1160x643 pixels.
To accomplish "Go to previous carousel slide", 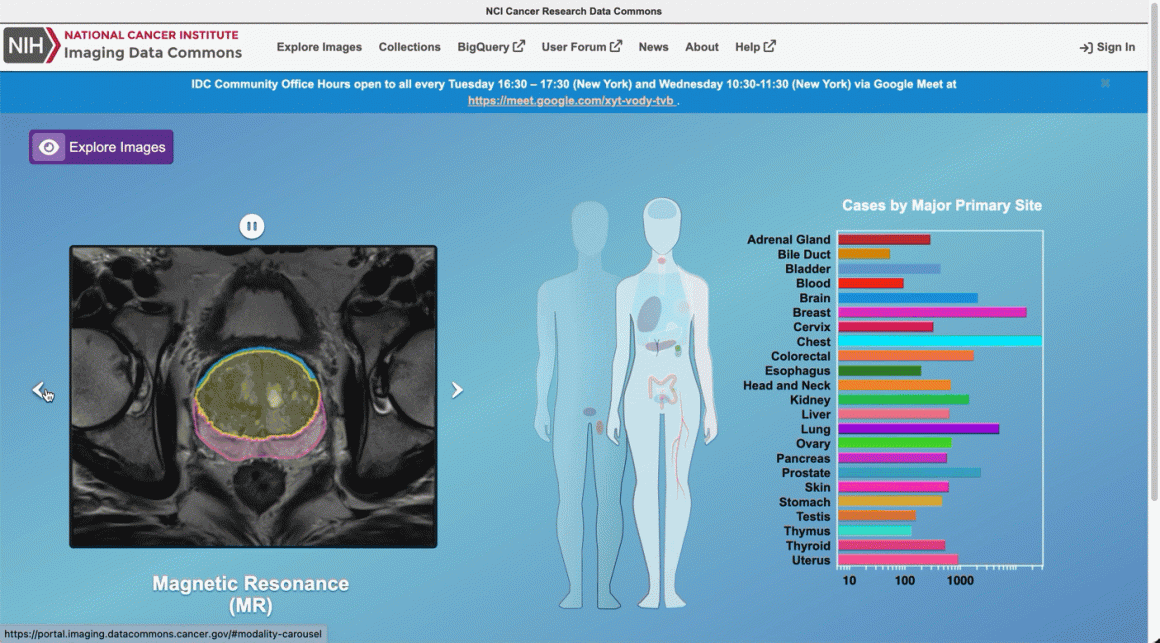I will click(38, 390).
